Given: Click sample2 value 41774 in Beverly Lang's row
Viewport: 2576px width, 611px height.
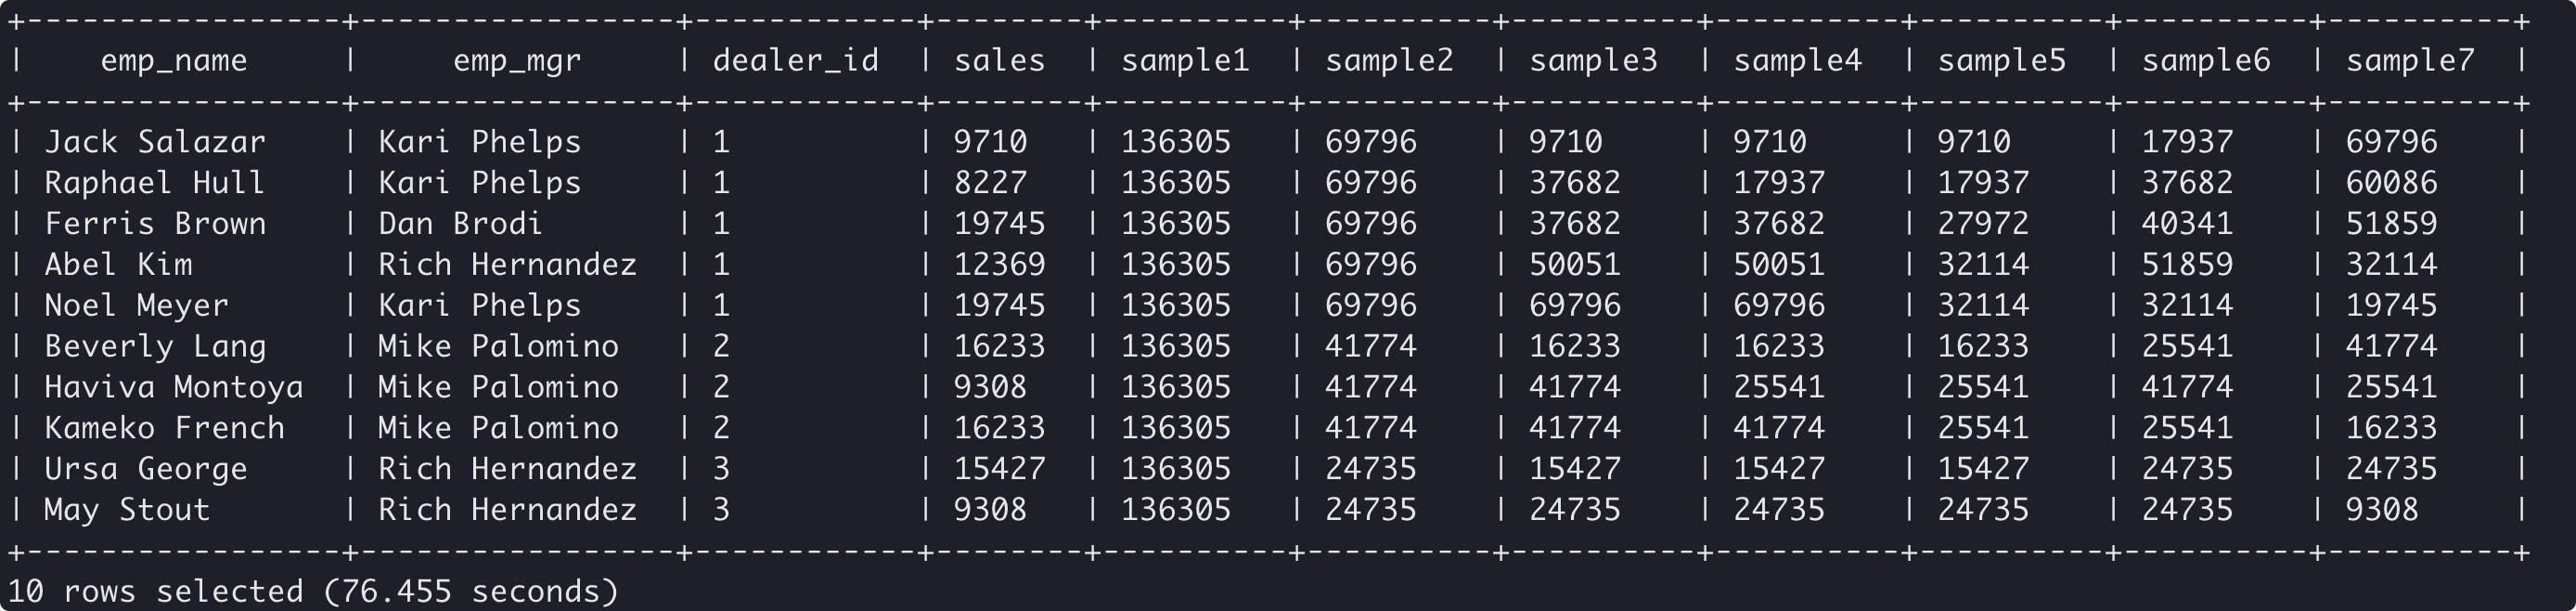Looking at the screenshot, I should (x=1371, y=347).
